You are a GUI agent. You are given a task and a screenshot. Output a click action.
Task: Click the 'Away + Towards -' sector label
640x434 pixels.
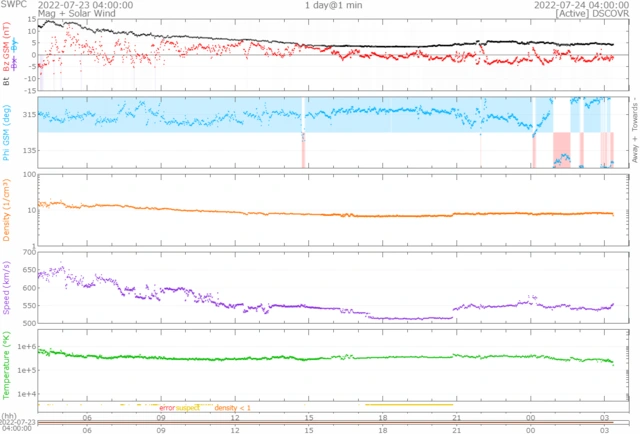(635, 130)
